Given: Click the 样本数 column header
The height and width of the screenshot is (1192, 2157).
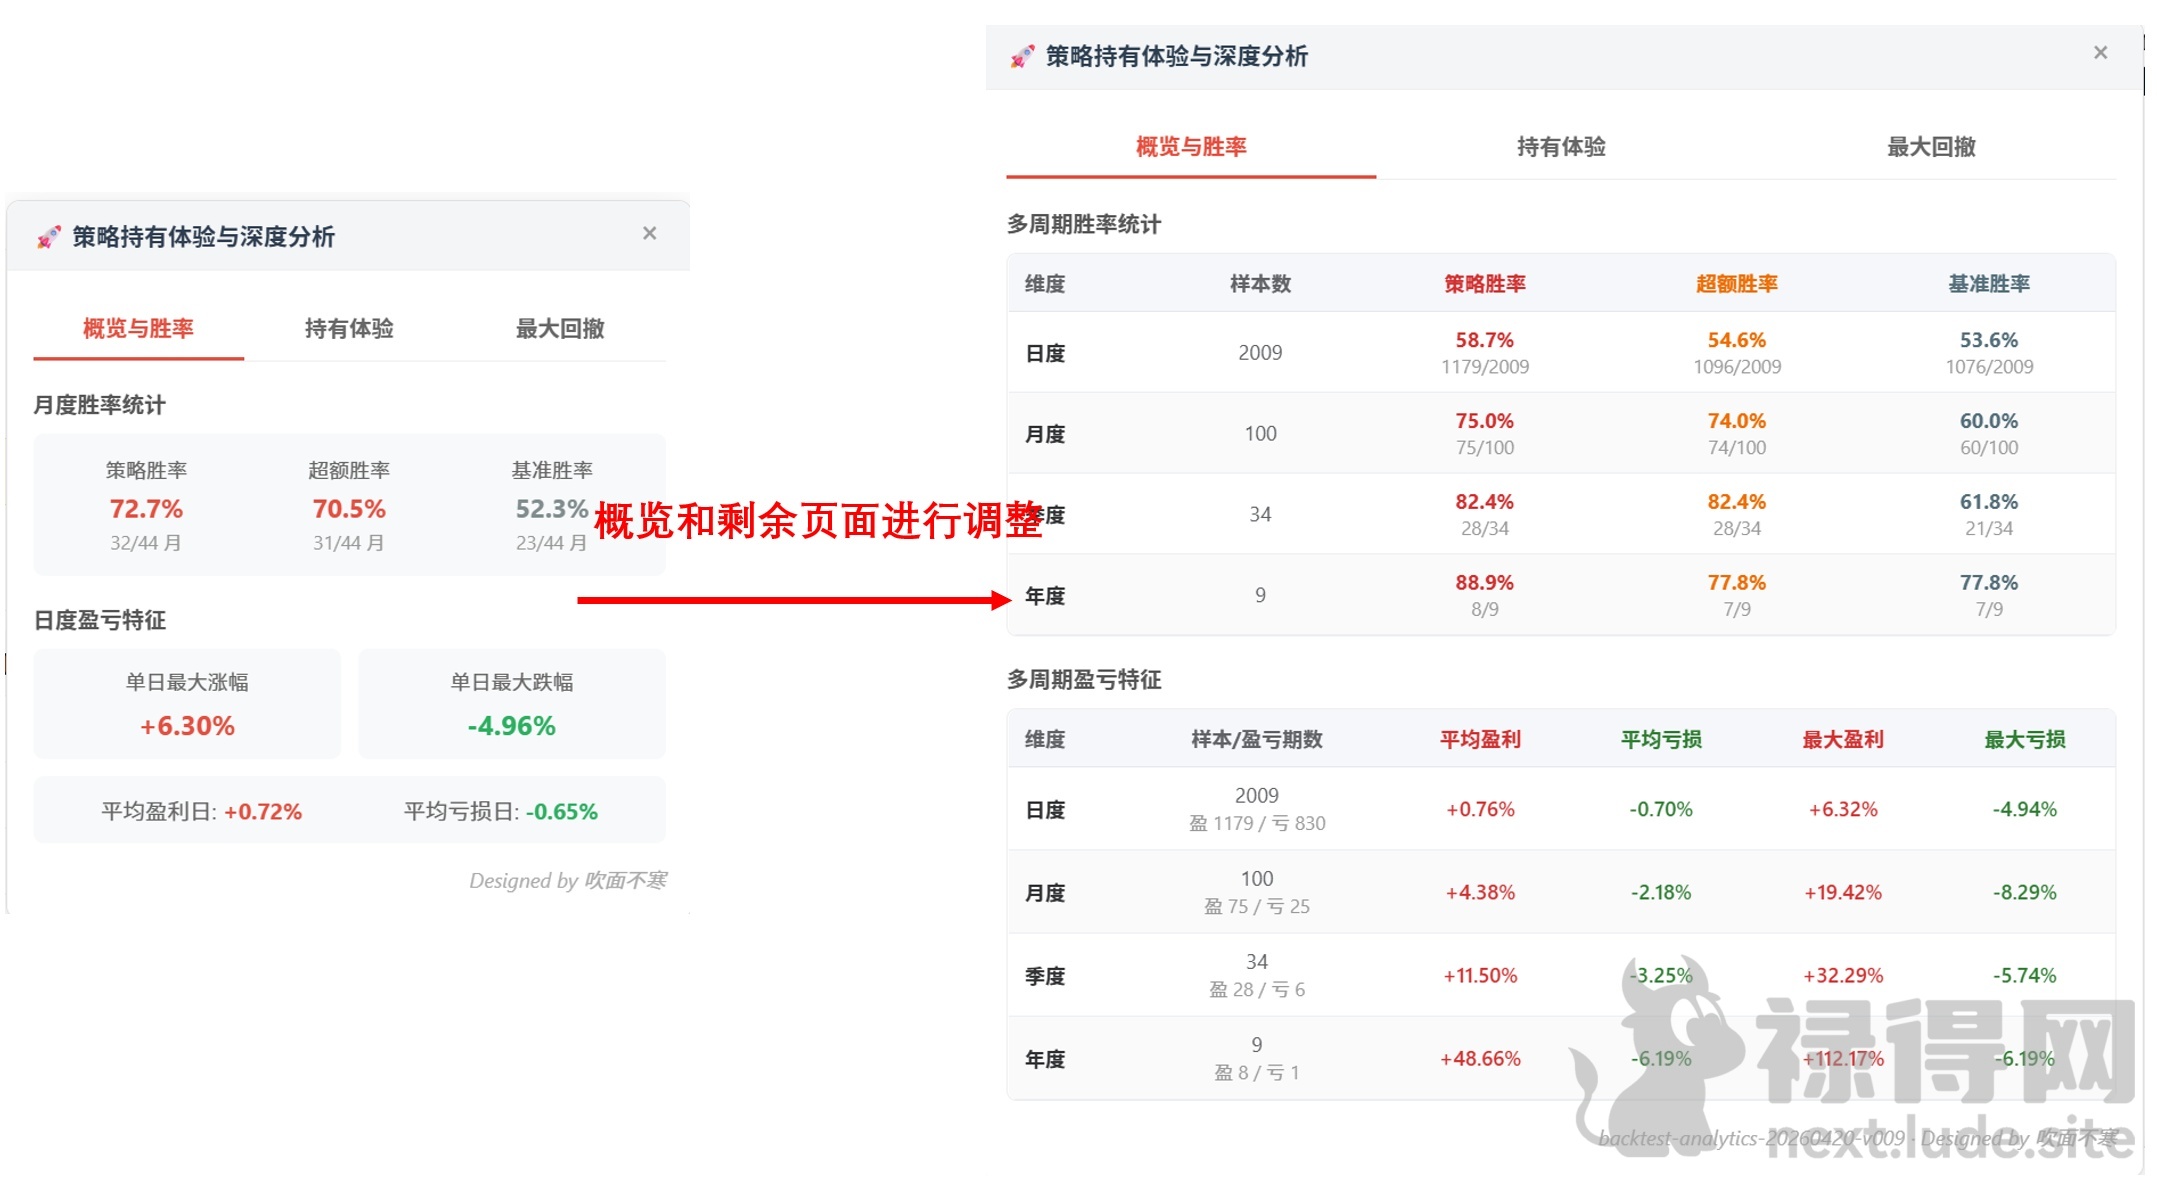Looking at the screenshot, I should tap(1260, 284).
